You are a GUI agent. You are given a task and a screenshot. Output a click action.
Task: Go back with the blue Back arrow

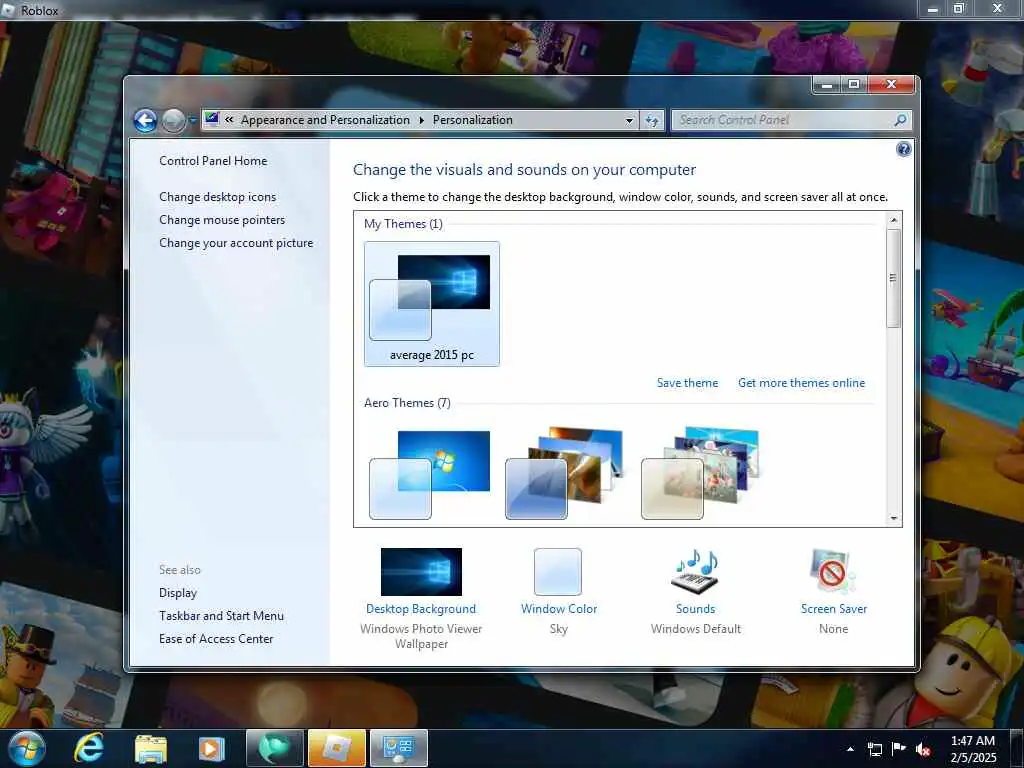(145, 121)
